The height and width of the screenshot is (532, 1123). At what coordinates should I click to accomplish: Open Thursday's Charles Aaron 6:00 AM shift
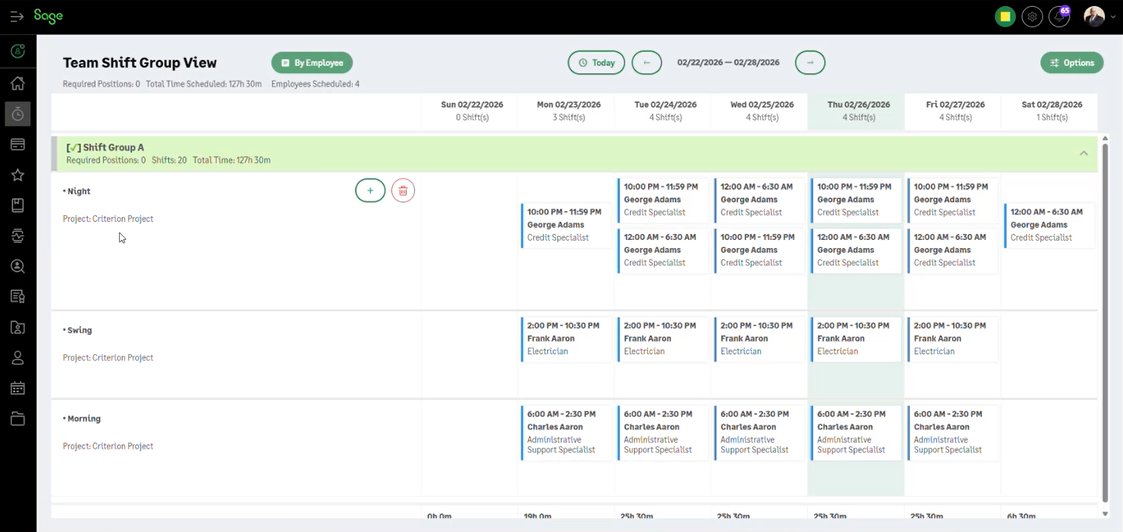pyautogui.click(x=857, y=433)
